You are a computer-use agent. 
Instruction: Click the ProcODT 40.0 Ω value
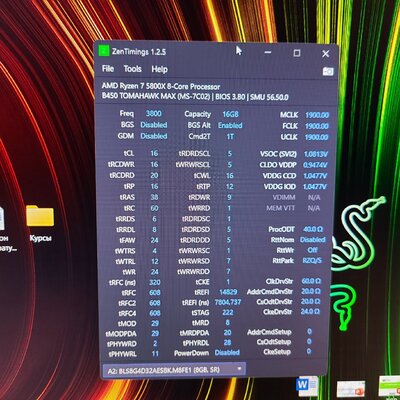[x=313, y=229]
